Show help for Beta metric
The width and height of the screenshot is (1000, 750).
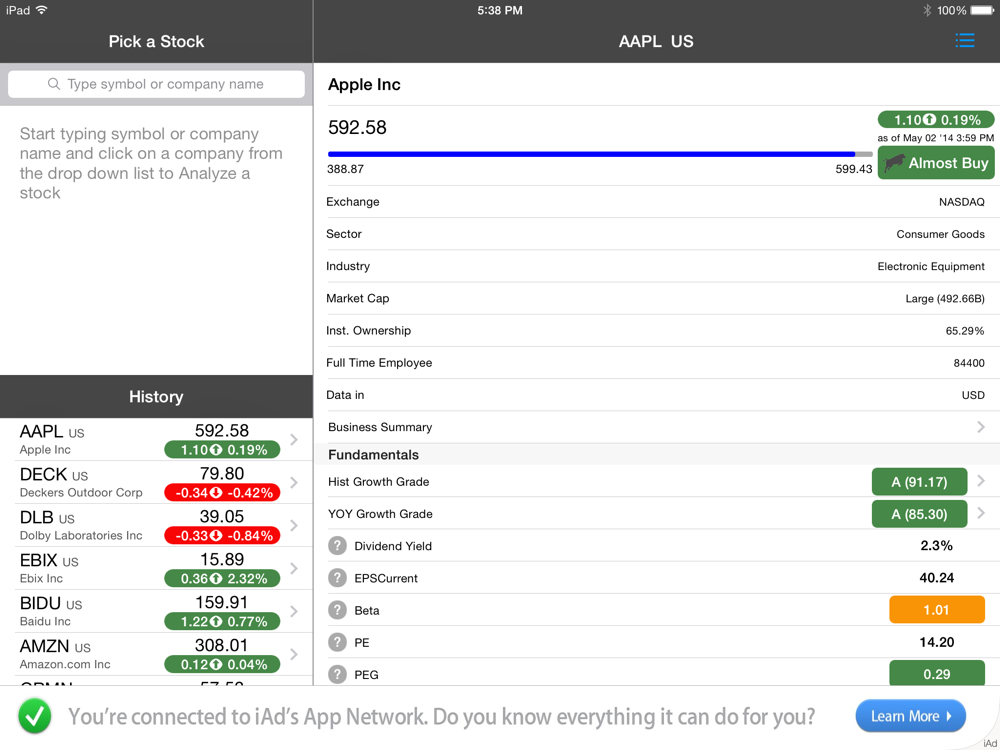pos(338,610)
